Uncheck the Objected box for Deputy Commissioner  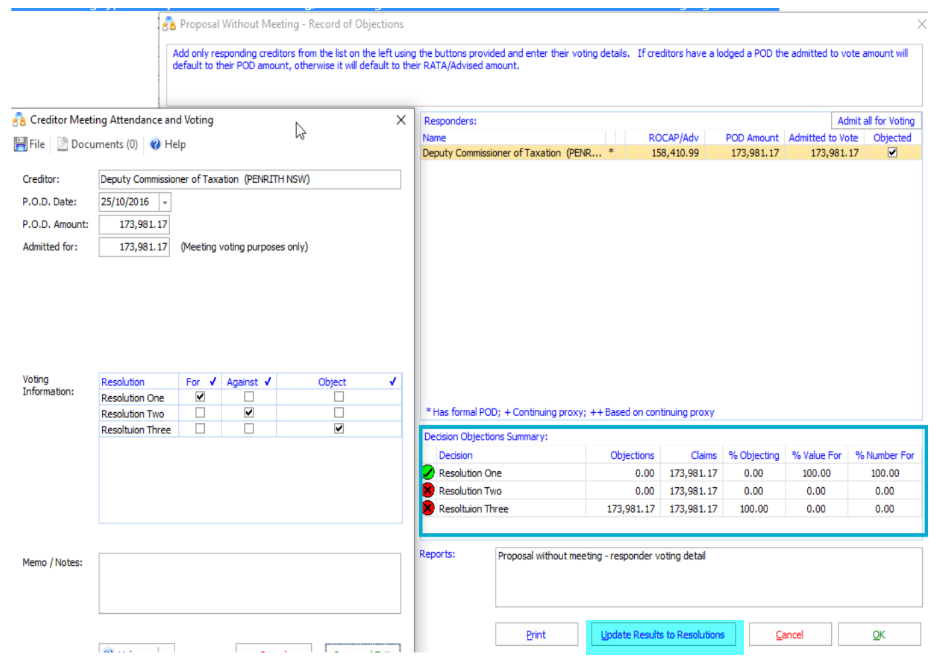[x=892, y=153]
